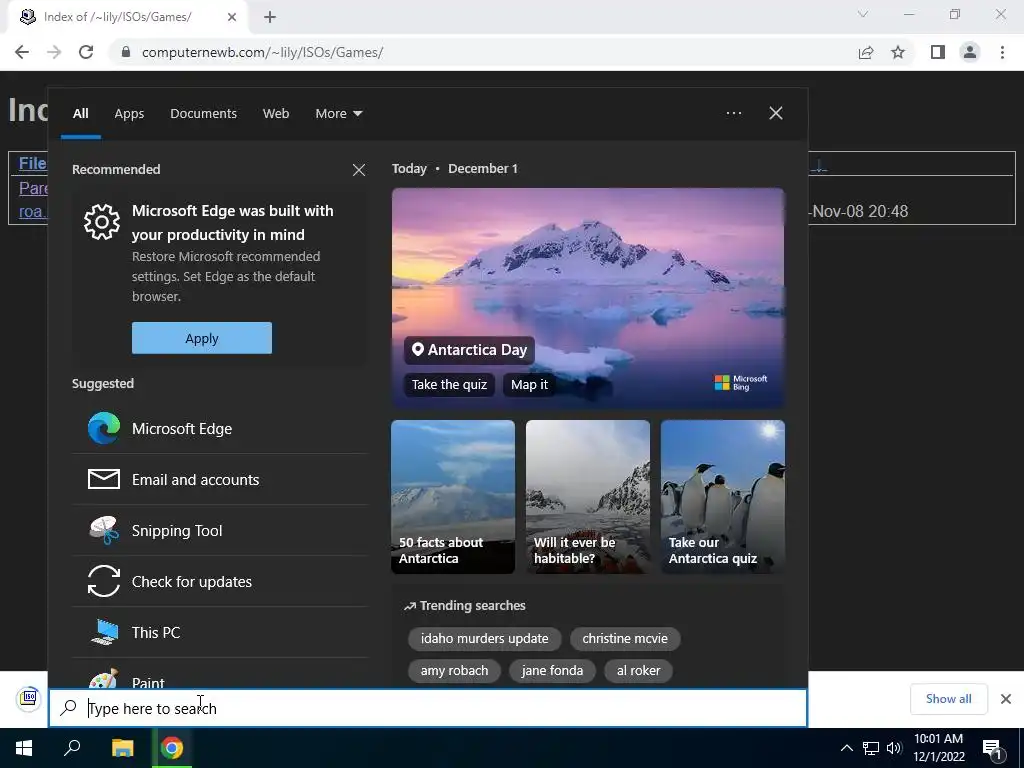Switch to the Apps search tab
Image resolution: width=1024 pixels, height=768 pixels.
point(129,114)
